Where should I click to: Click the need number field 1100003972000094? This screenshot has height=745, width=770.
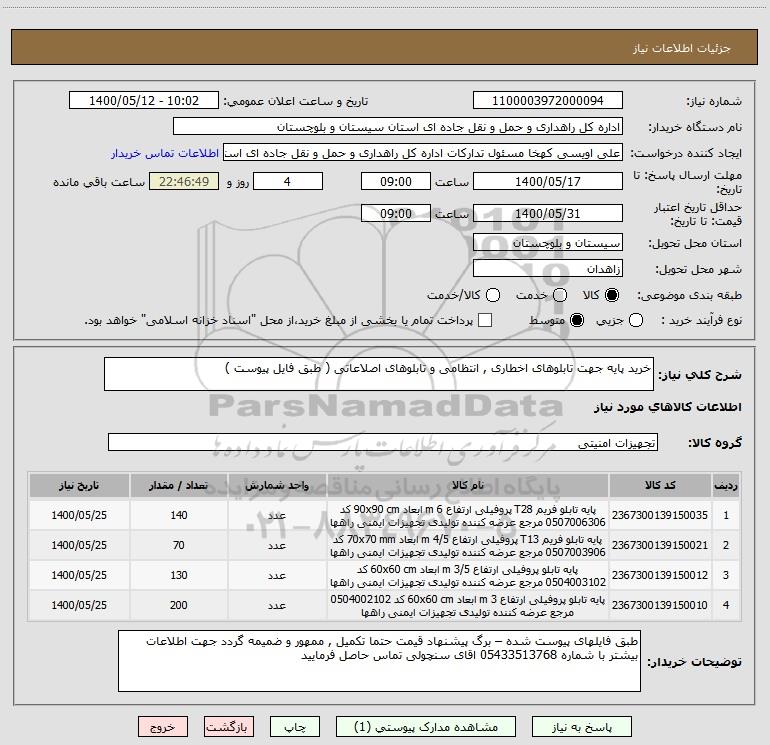click(548, 101)
